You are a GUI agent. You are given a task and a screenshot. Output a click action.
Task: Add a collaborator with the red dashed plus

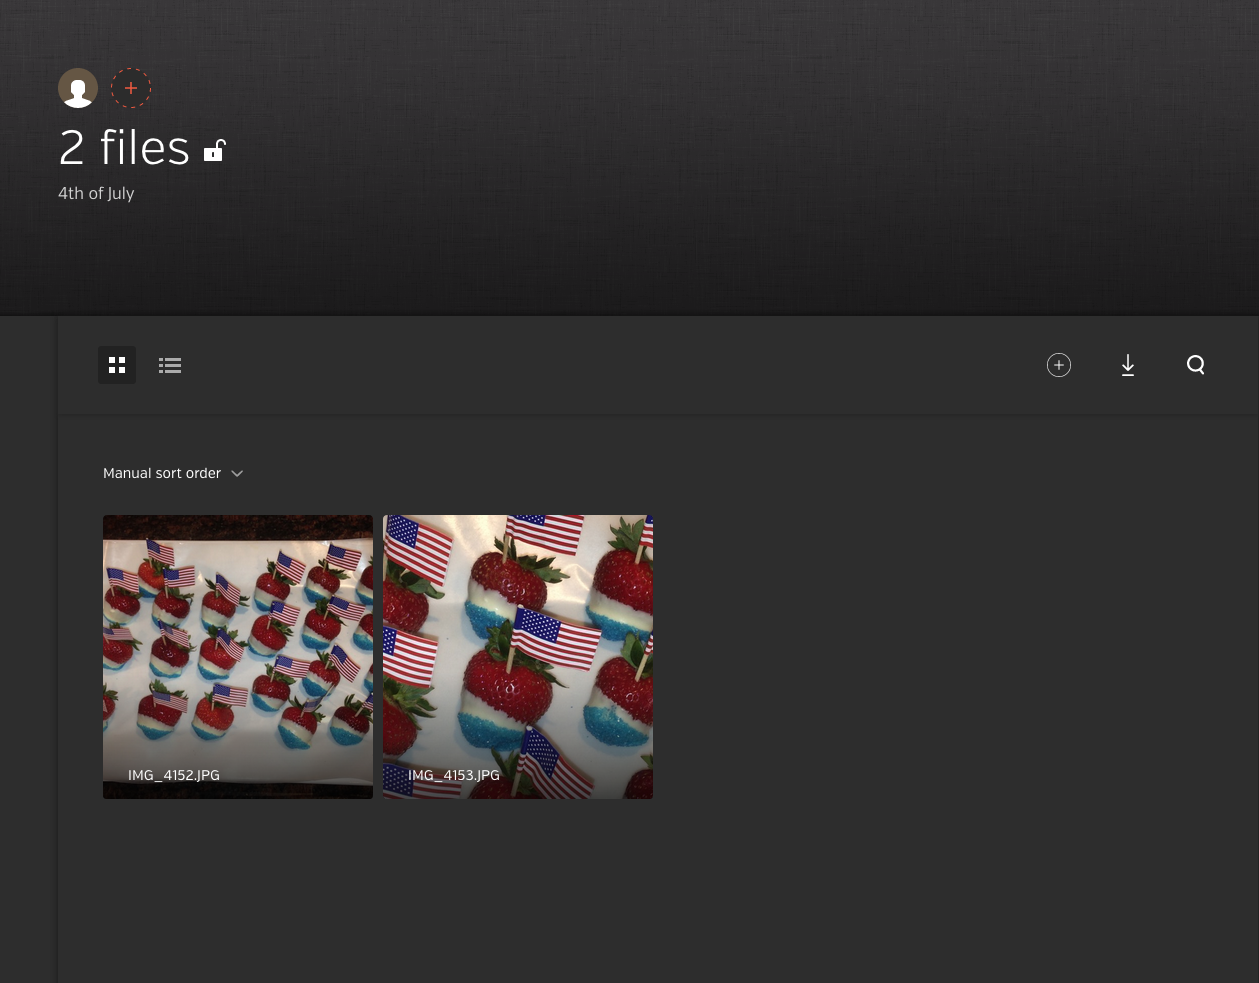tap(131, 88)
